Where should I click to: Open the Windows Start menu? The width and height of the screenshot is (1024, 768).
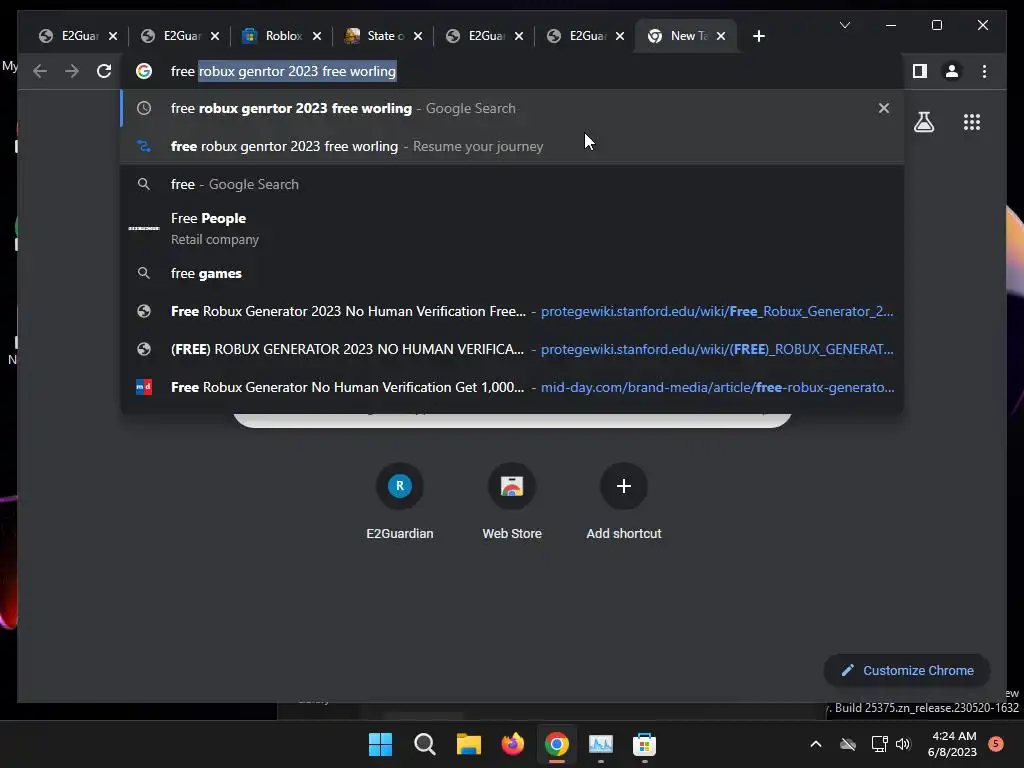tap(380, 744)
